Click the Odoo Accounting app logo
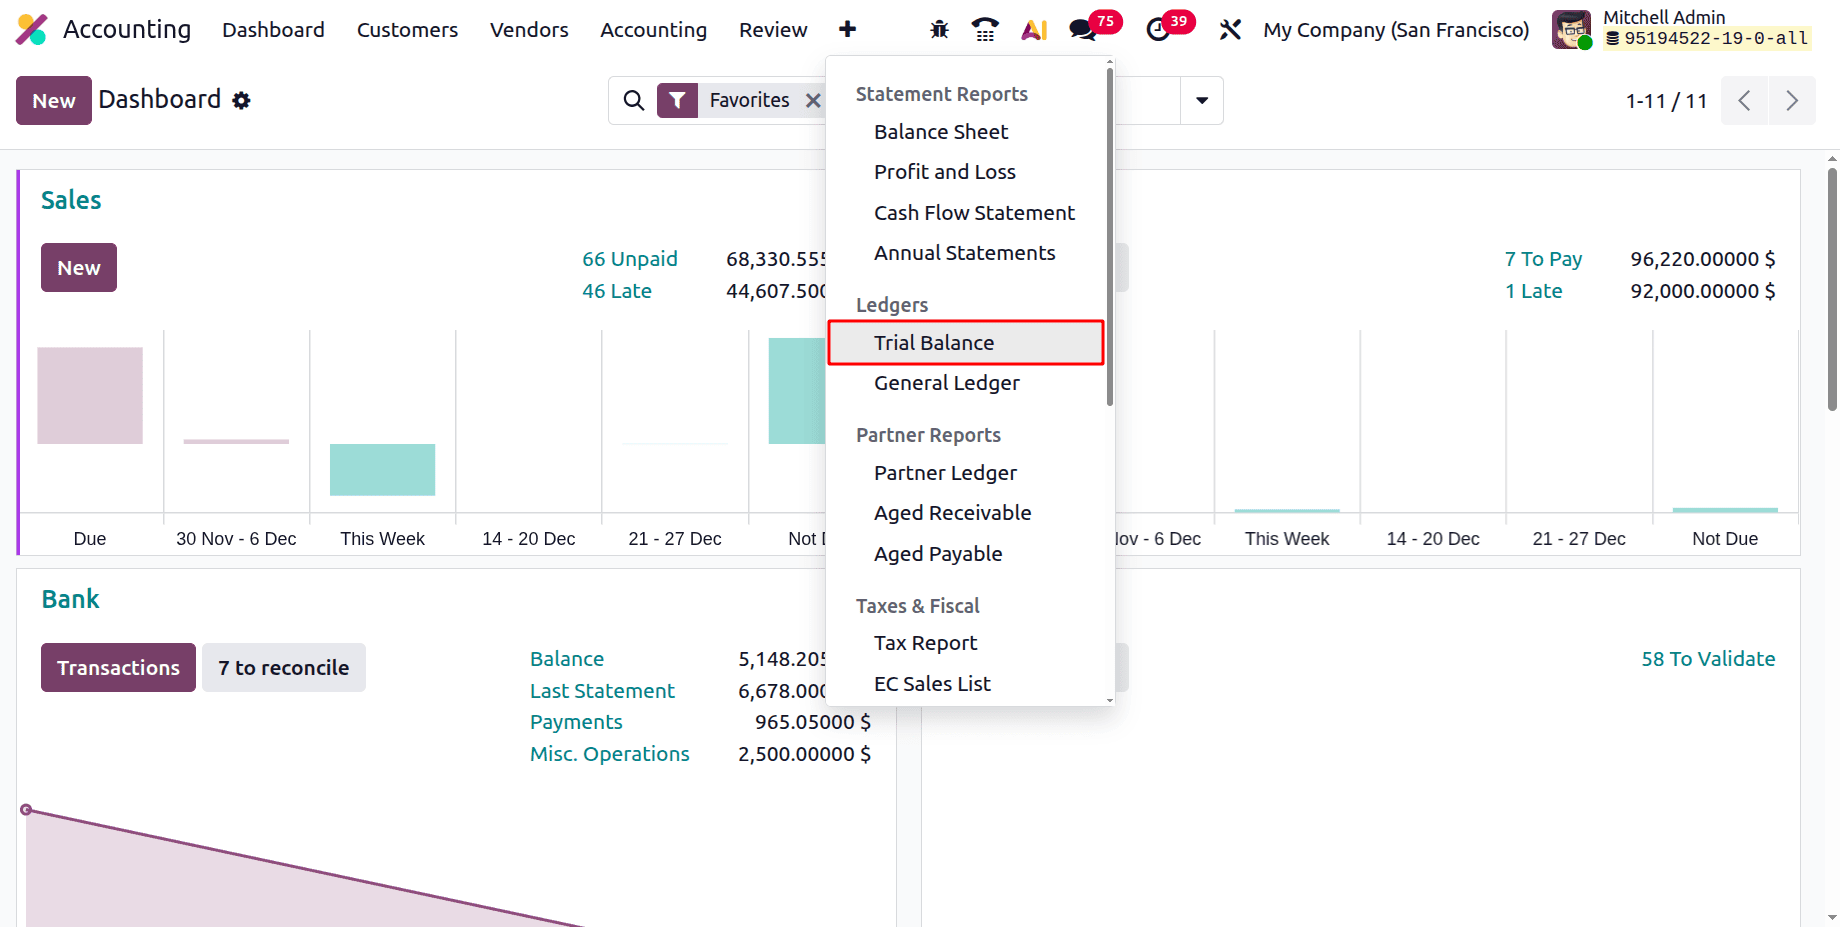 tap(32, 30)
